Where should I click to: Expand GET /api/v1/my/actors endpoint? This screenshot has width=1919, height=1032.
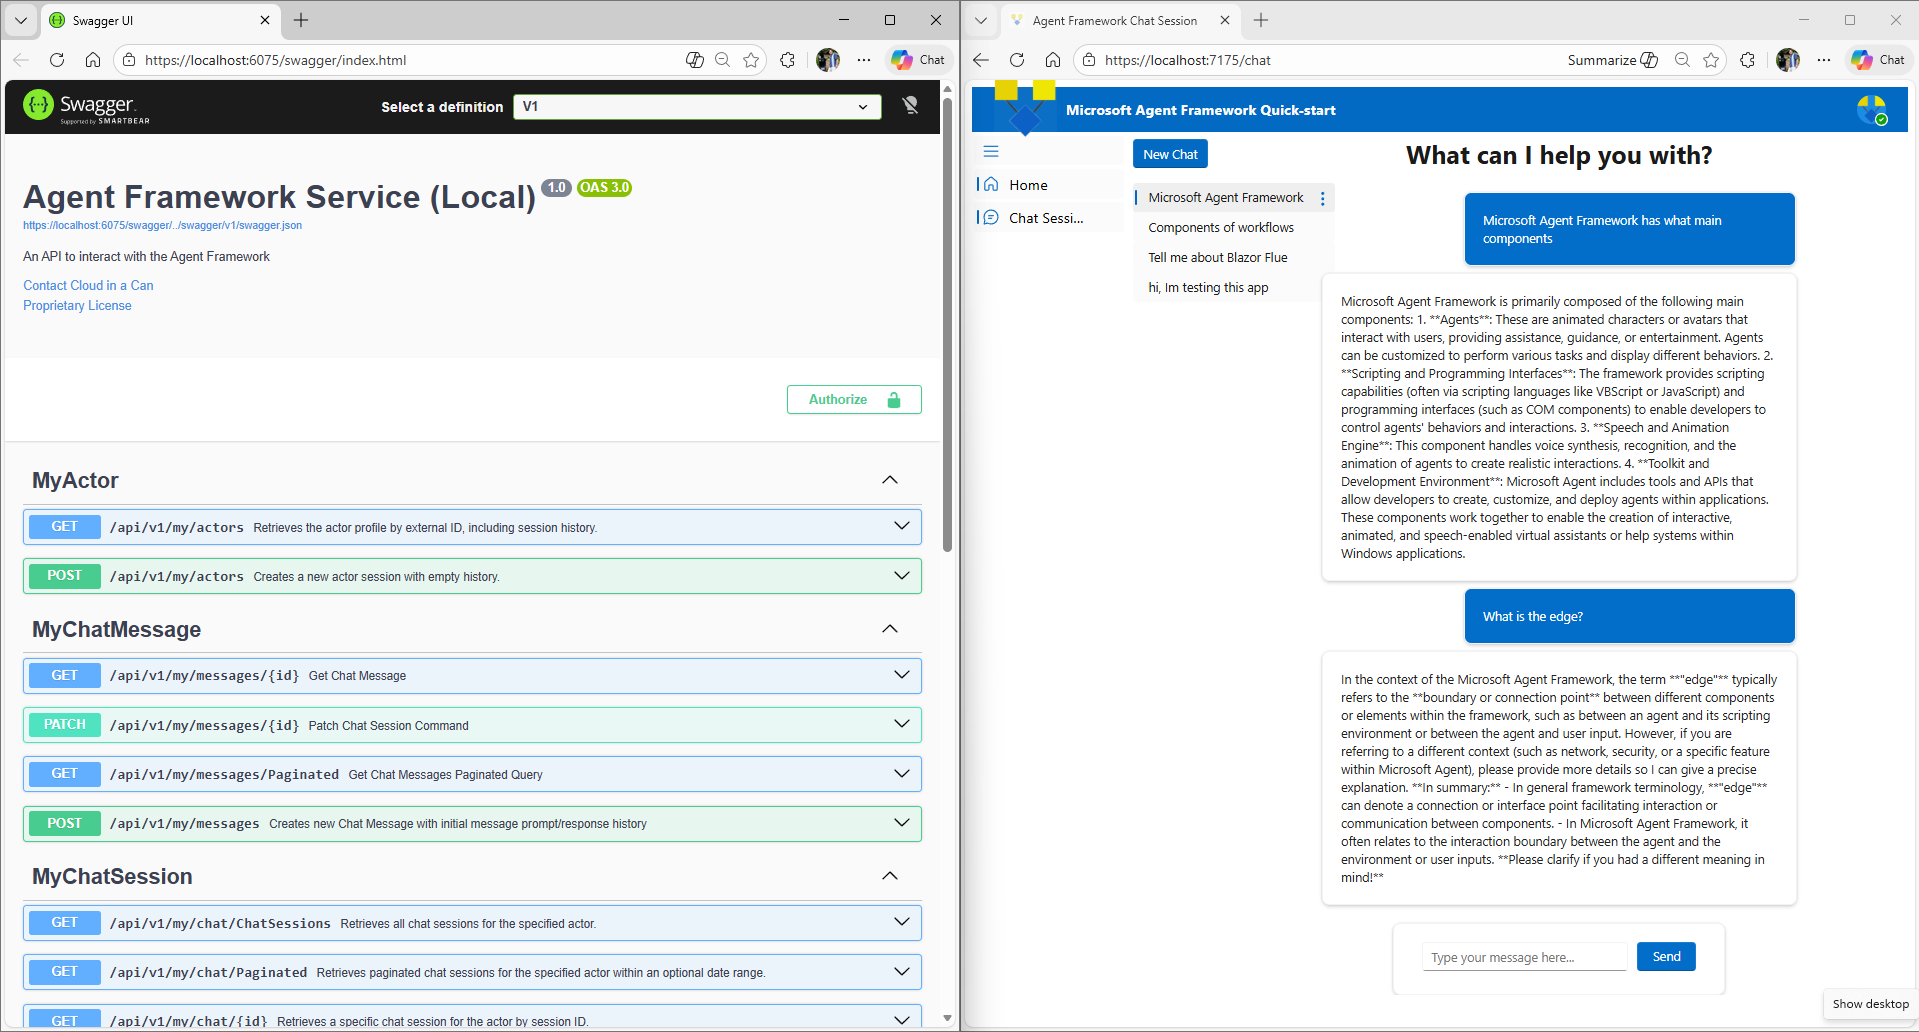(472, 527)
